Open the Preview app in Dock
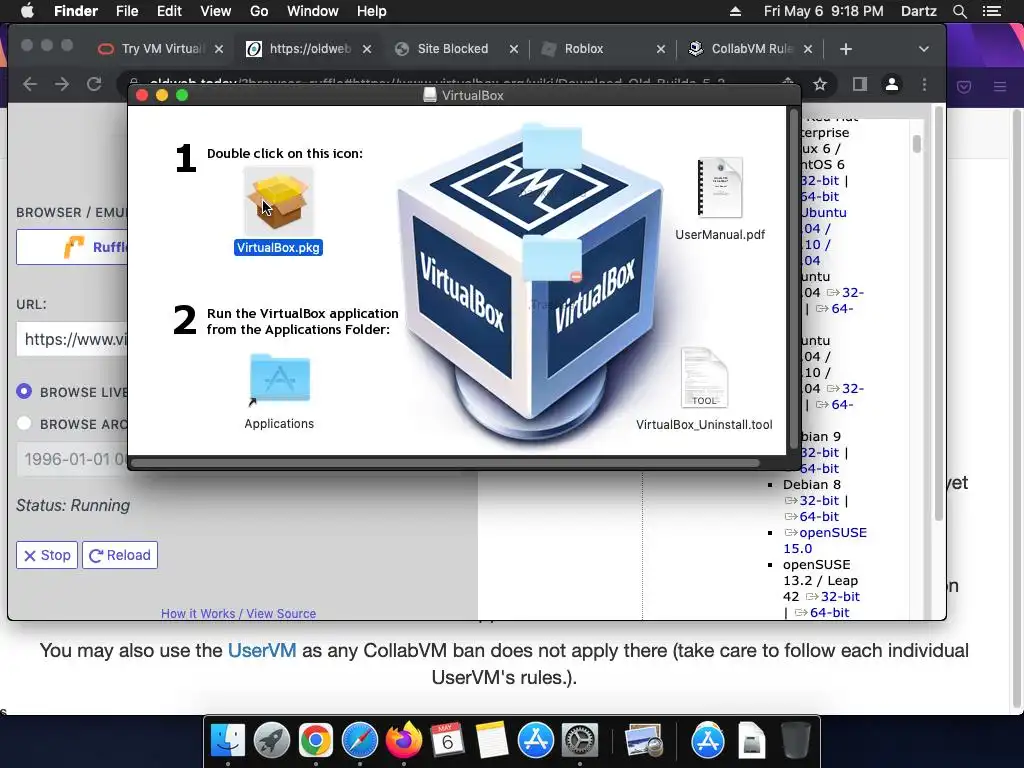The image size is (1024, 768). 644,741
